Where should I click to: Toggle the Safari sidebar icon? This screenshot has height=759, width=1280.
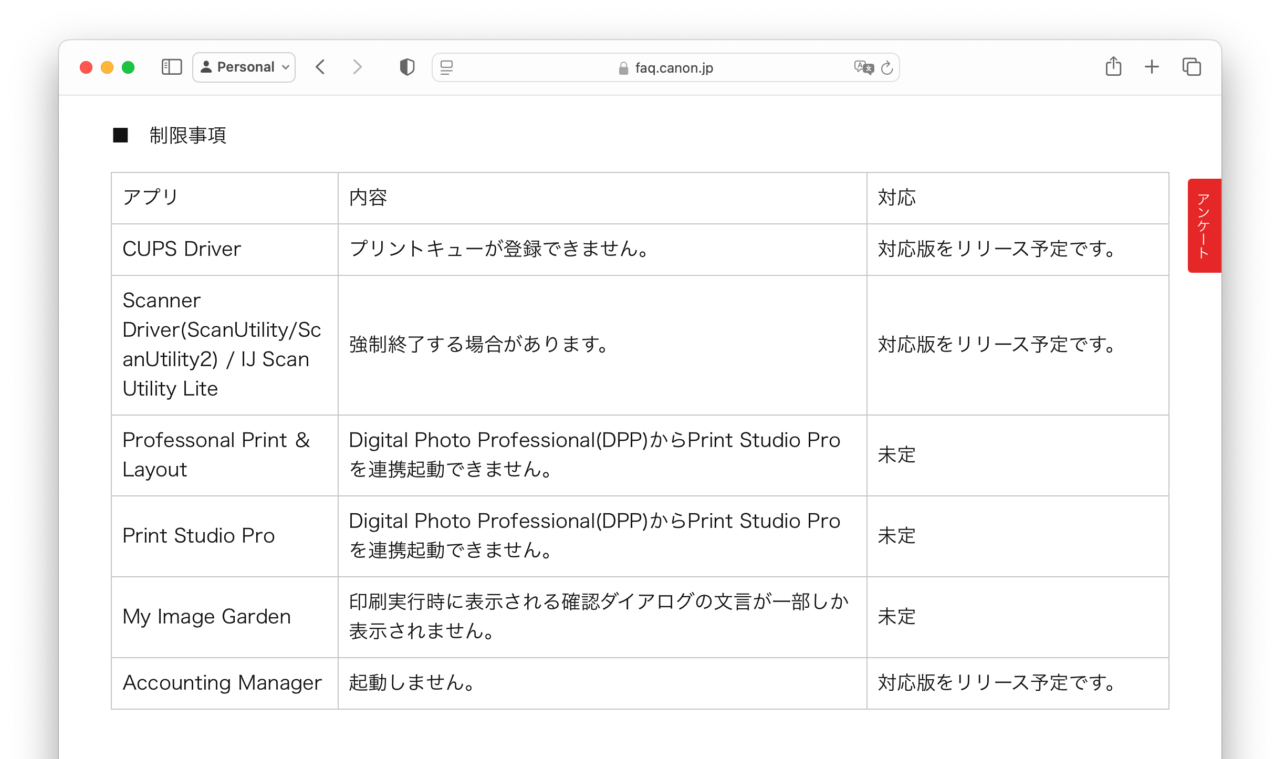tap(172, 67)
